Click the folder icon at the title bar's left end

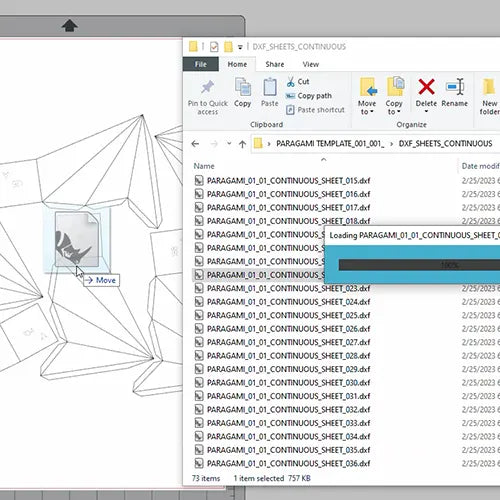coord(193,46)
